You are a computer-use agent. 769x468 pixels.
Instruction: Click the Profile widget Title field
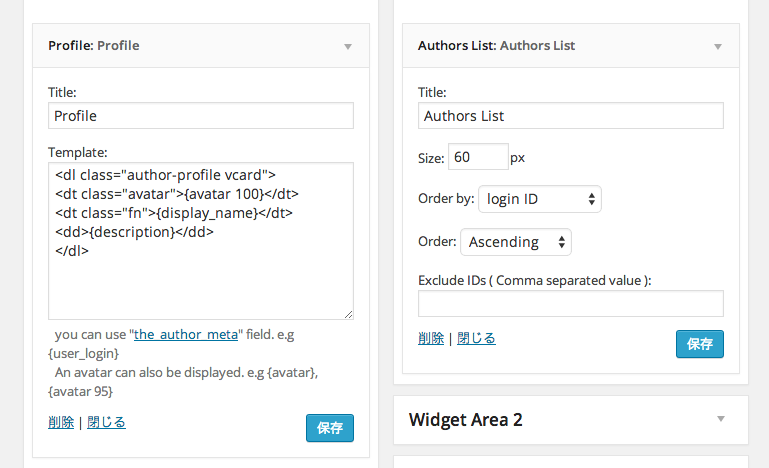(200, 116)
